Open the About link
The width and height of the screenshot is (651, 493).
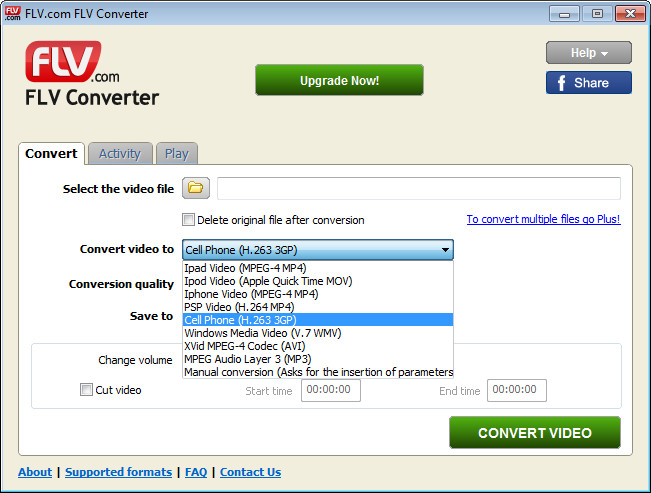[35, 472]
